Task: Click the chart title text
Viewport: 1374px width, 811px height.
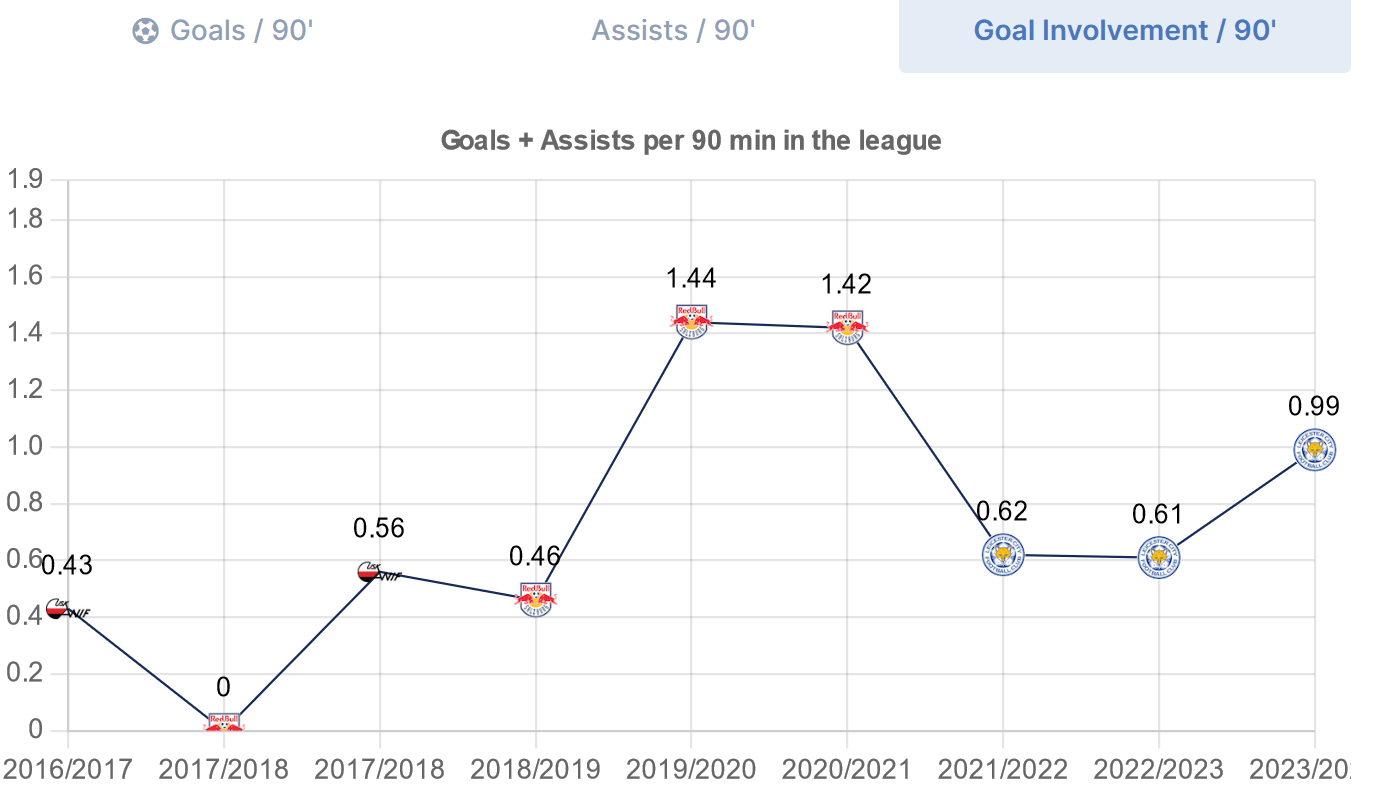Action: (x=691, y=140)
